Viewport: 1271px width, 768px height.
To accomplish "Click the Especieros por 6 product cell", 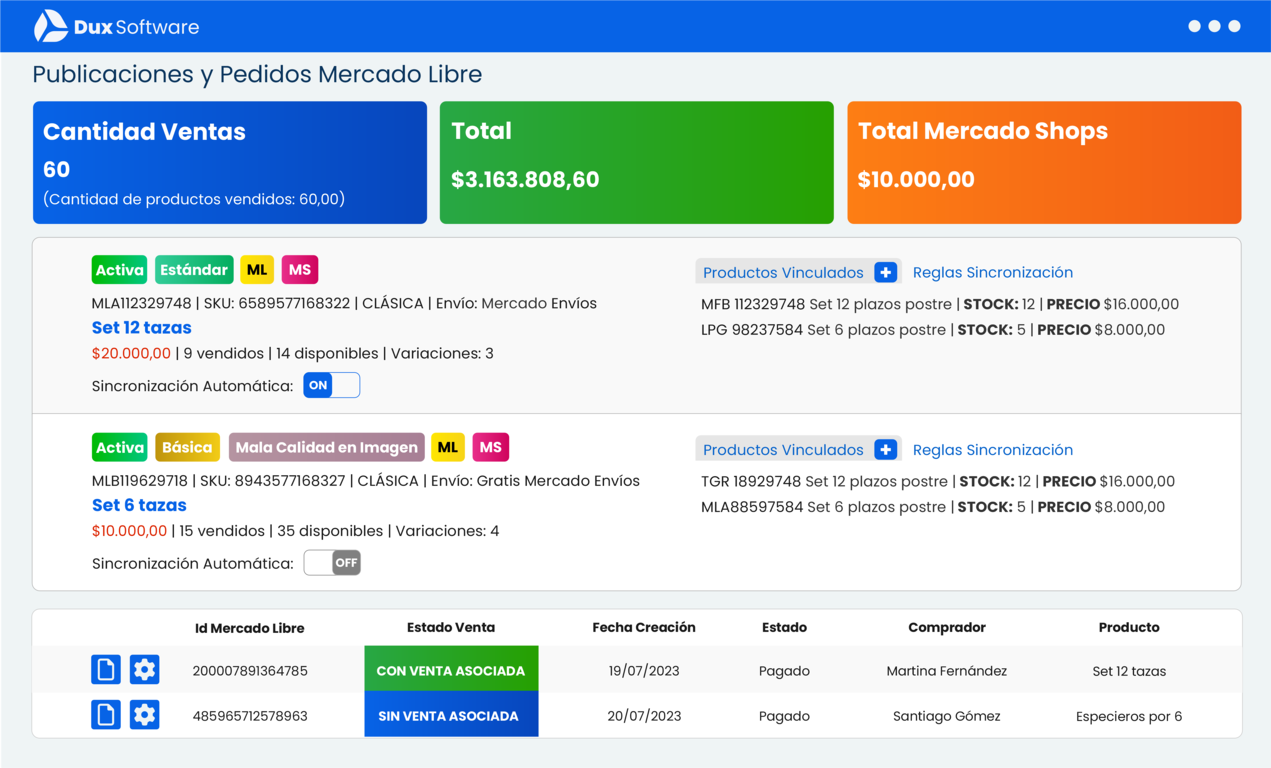I will pyautogui.click(x=1129, y=716).
